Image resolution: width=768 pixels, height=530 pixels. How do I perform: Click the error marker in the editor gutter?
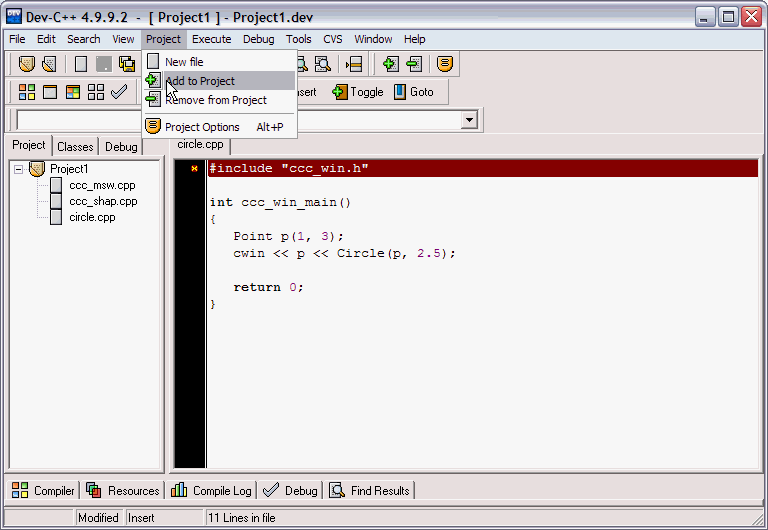tap(194, 169)
